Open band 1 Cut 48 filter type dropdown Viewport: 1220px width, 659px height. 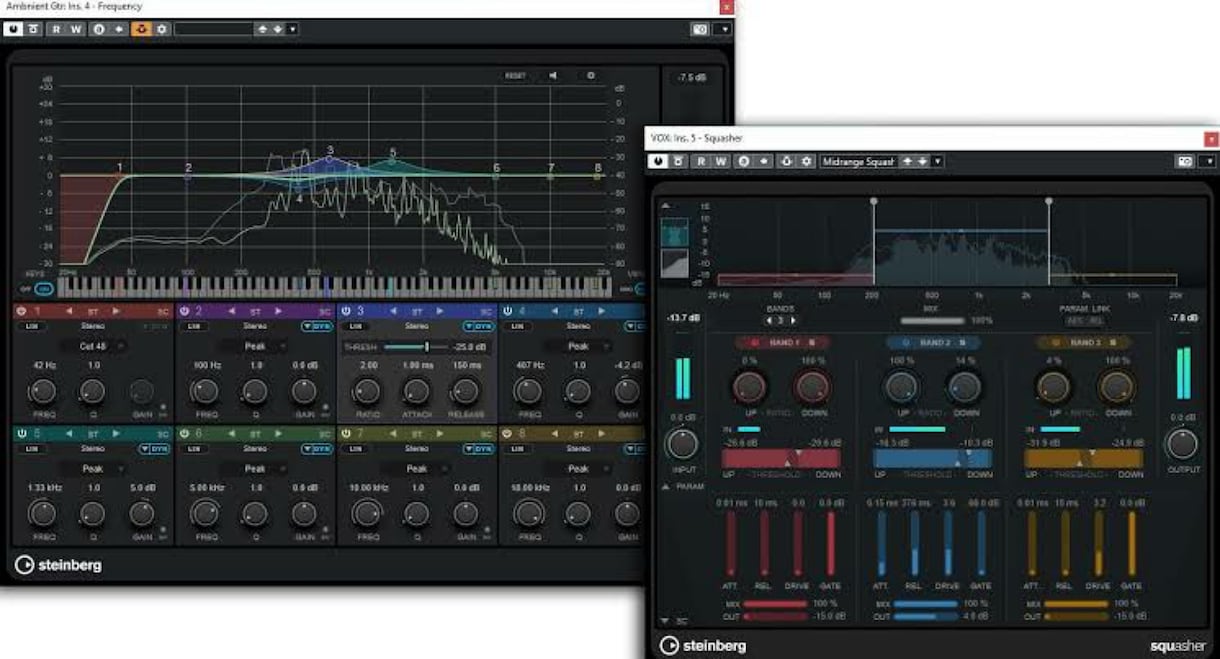click(x=92, y=346)
